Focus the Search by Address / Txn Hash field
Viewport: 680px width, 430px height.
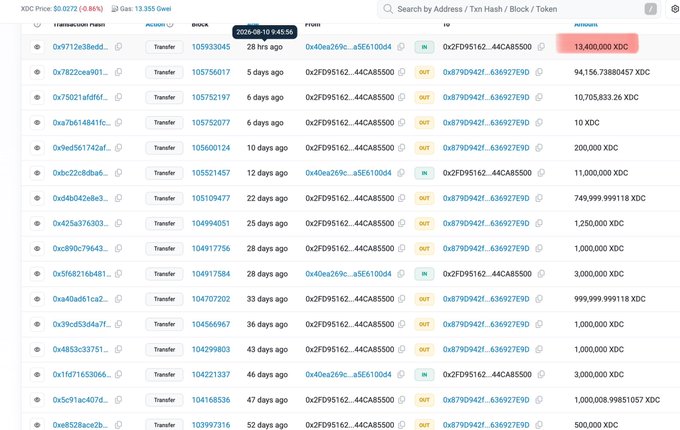(x=519, y=9)
